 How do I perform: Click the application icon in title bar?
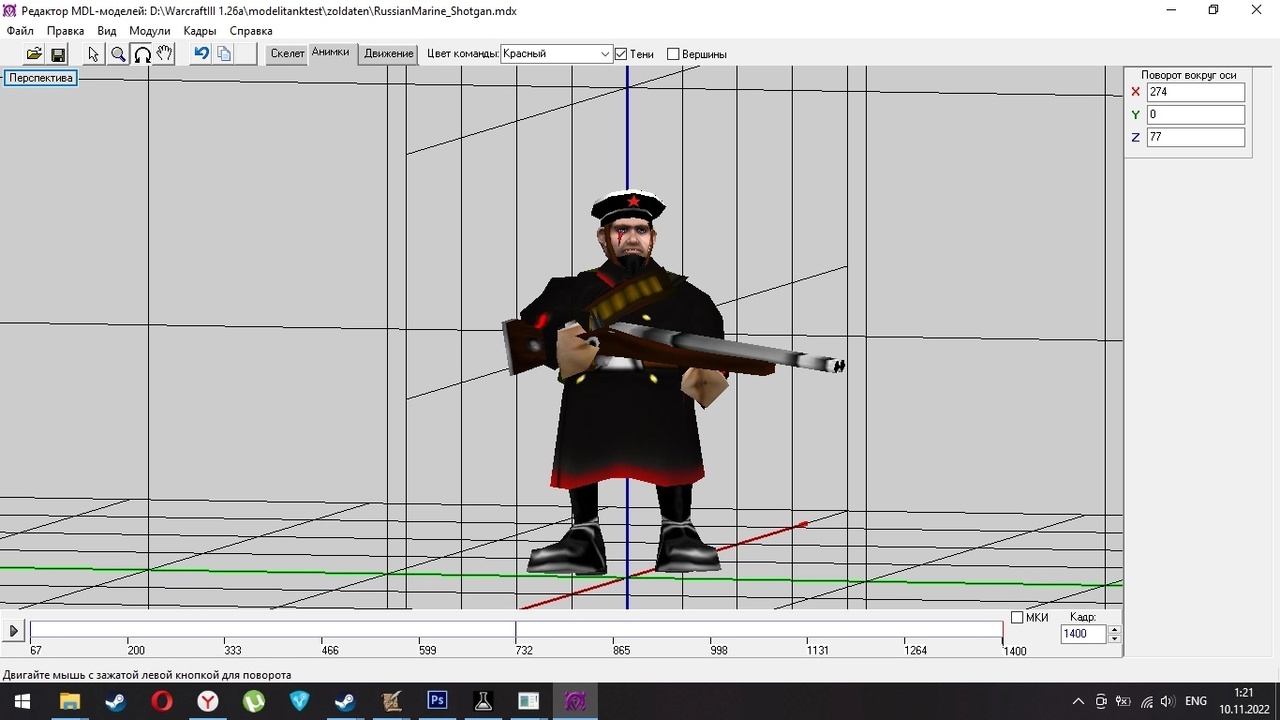10,10
